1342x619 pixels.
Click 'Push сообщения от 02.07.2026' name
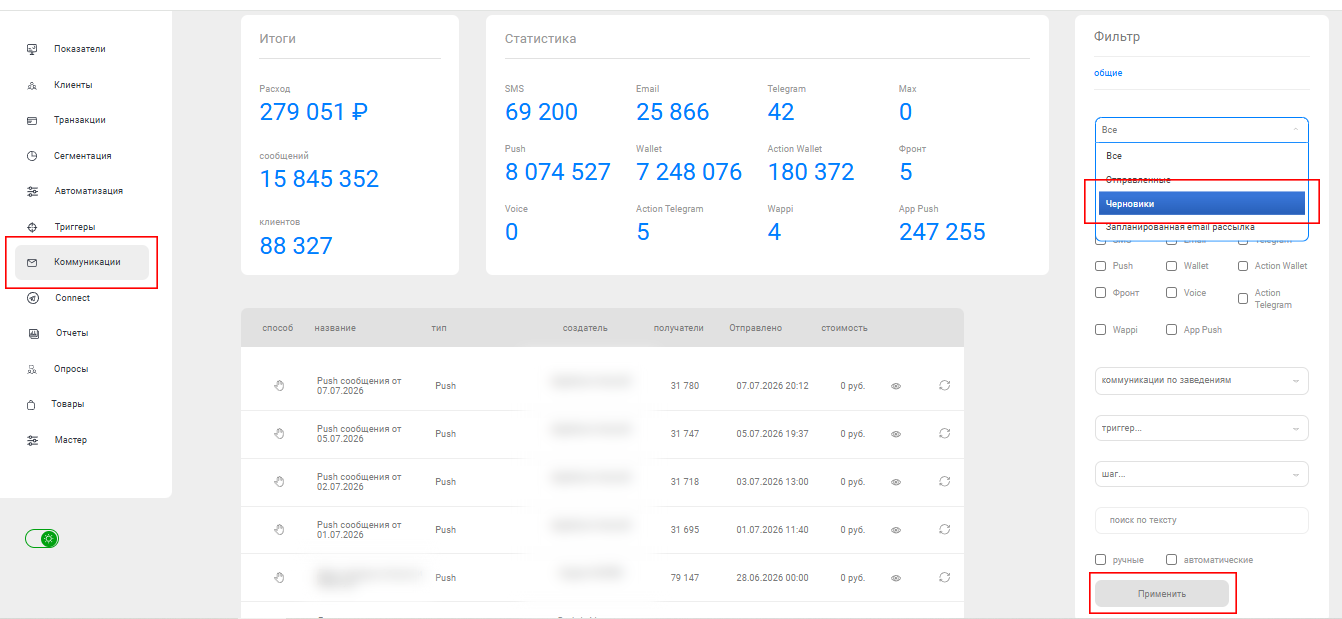click(359, 481)
